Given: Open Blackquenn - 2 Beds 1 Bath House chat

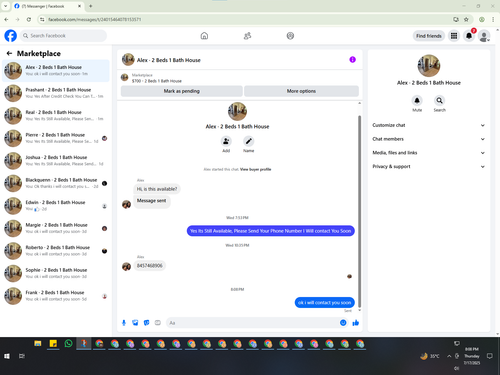Looking at the screenshot, I should [56, 183].
